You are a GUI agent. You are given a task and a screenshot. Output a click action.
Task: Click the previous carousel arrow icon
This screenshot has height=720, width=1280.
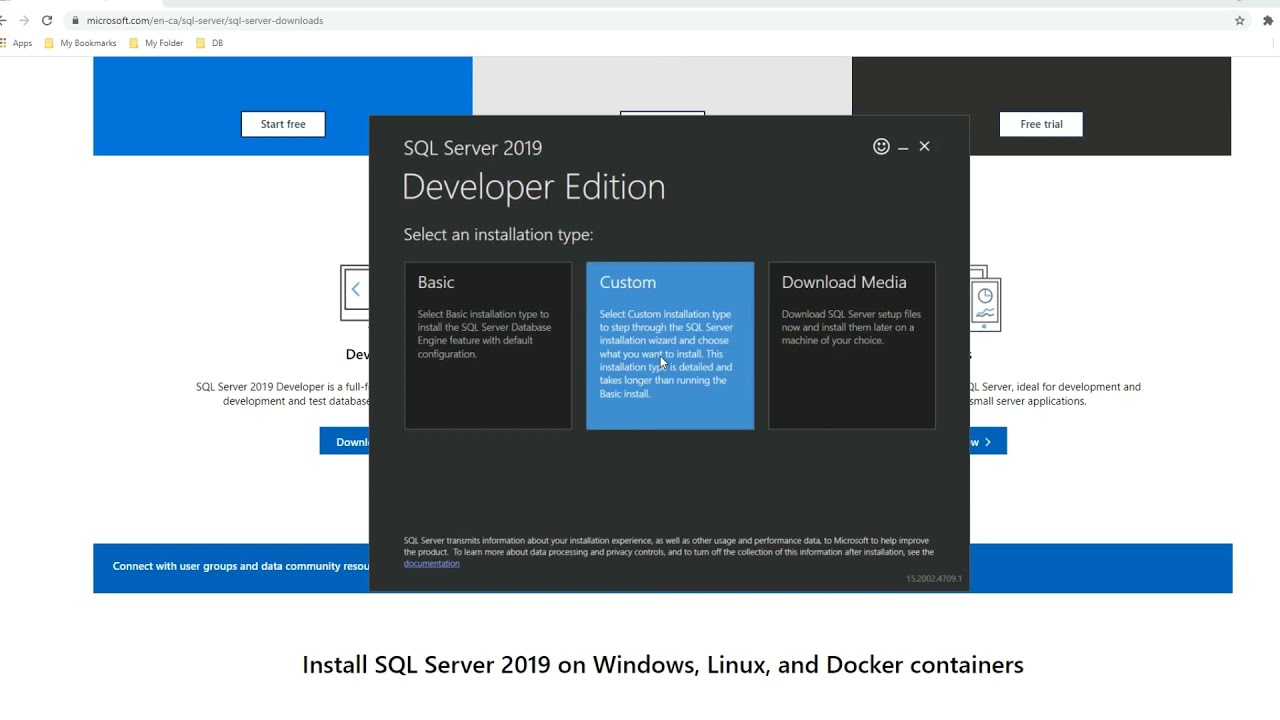click(355, 290)
